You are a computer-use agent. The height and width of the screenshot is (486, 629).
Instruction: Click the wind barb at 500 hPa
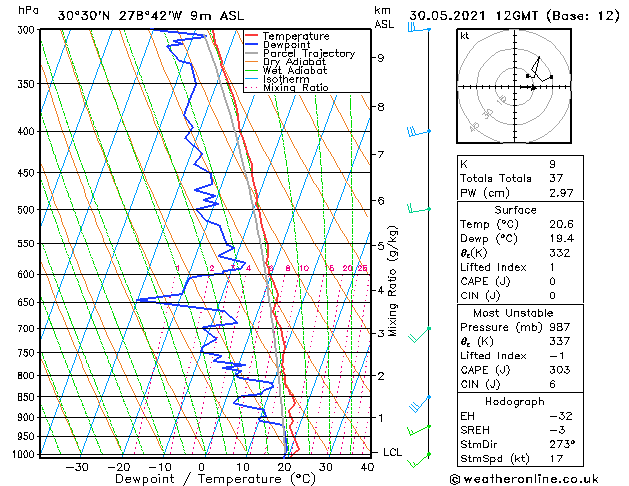point(419,209)
